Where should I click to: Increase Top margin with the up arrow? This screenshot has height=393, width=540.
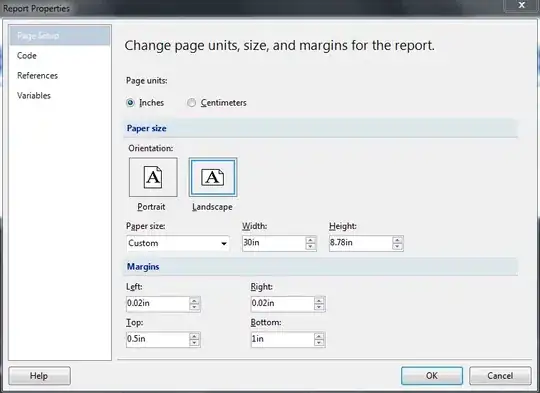pos(195,336)
